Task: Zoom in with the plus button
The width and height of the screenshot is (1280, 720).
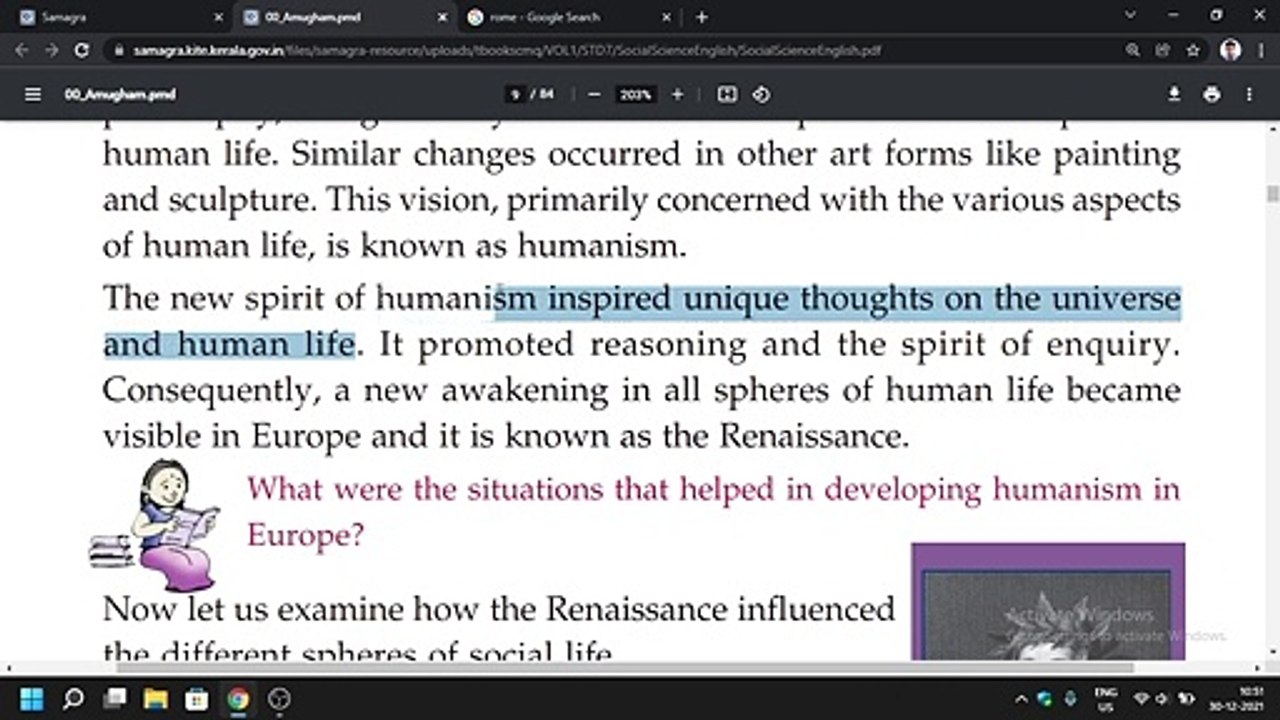Action: coord(677,94)
